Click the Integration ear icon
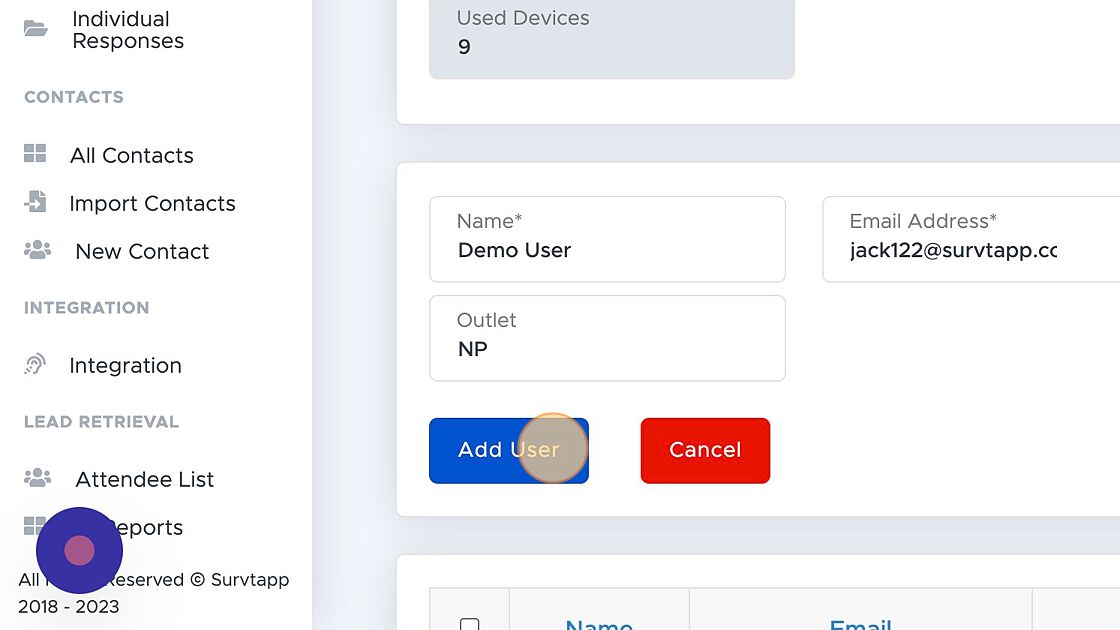The width and height of the screenshot is (1120, 630). [34, 364]
